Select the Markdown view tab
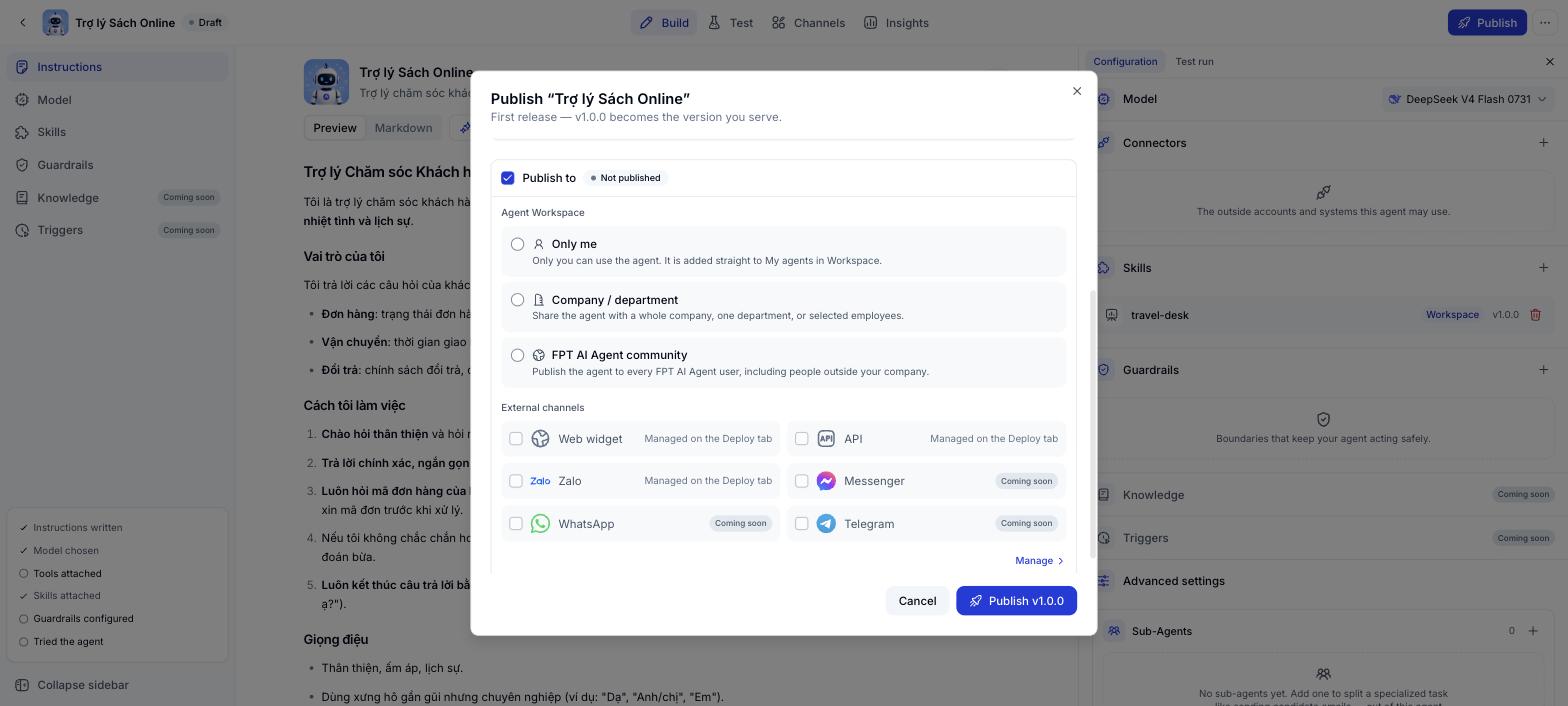 tap(403, 128)
